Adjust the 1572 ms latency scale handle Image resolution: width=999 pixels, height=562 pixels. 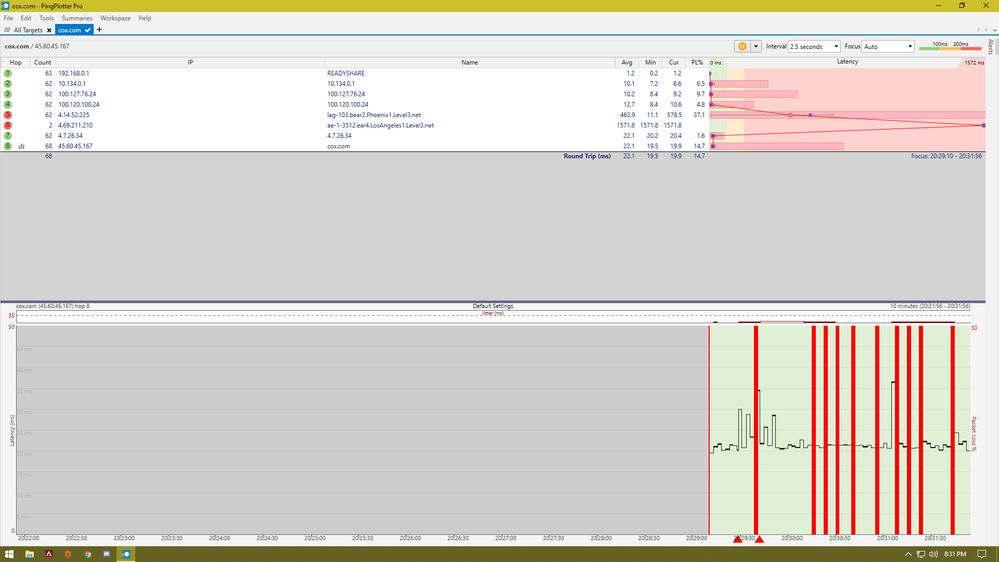(974, 62)
